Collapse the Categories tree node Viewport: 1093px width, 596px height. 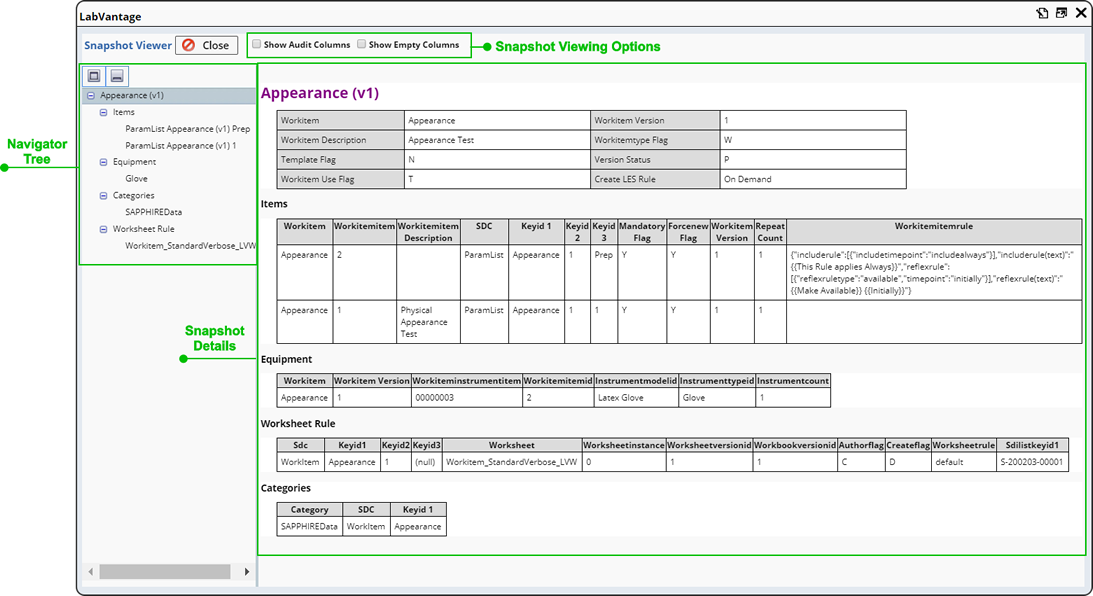103,196
